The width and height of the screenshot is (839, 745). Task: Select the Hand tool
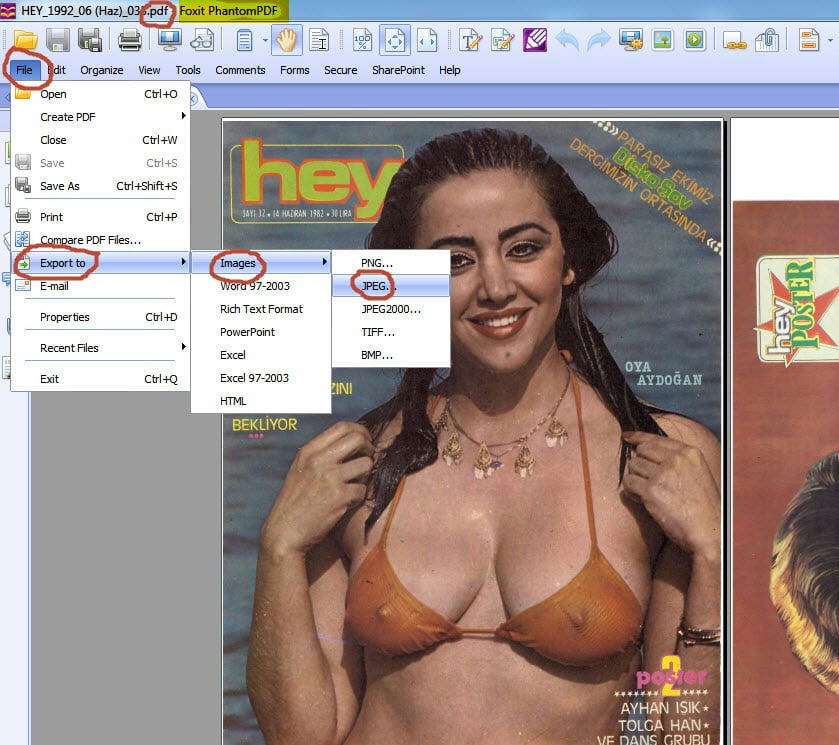(x=287, y=40)
